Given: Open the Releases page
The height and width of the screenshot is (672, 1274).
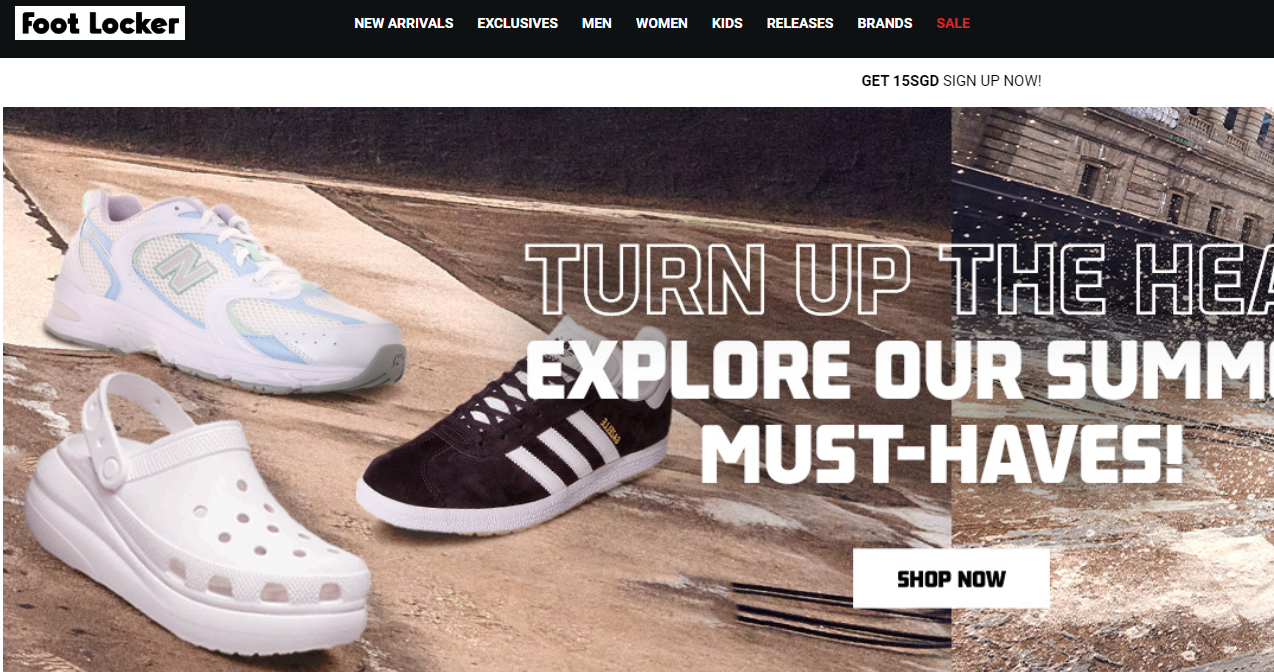Looking at the screenshot, I should pyautogui.click(x=800, y=23).
